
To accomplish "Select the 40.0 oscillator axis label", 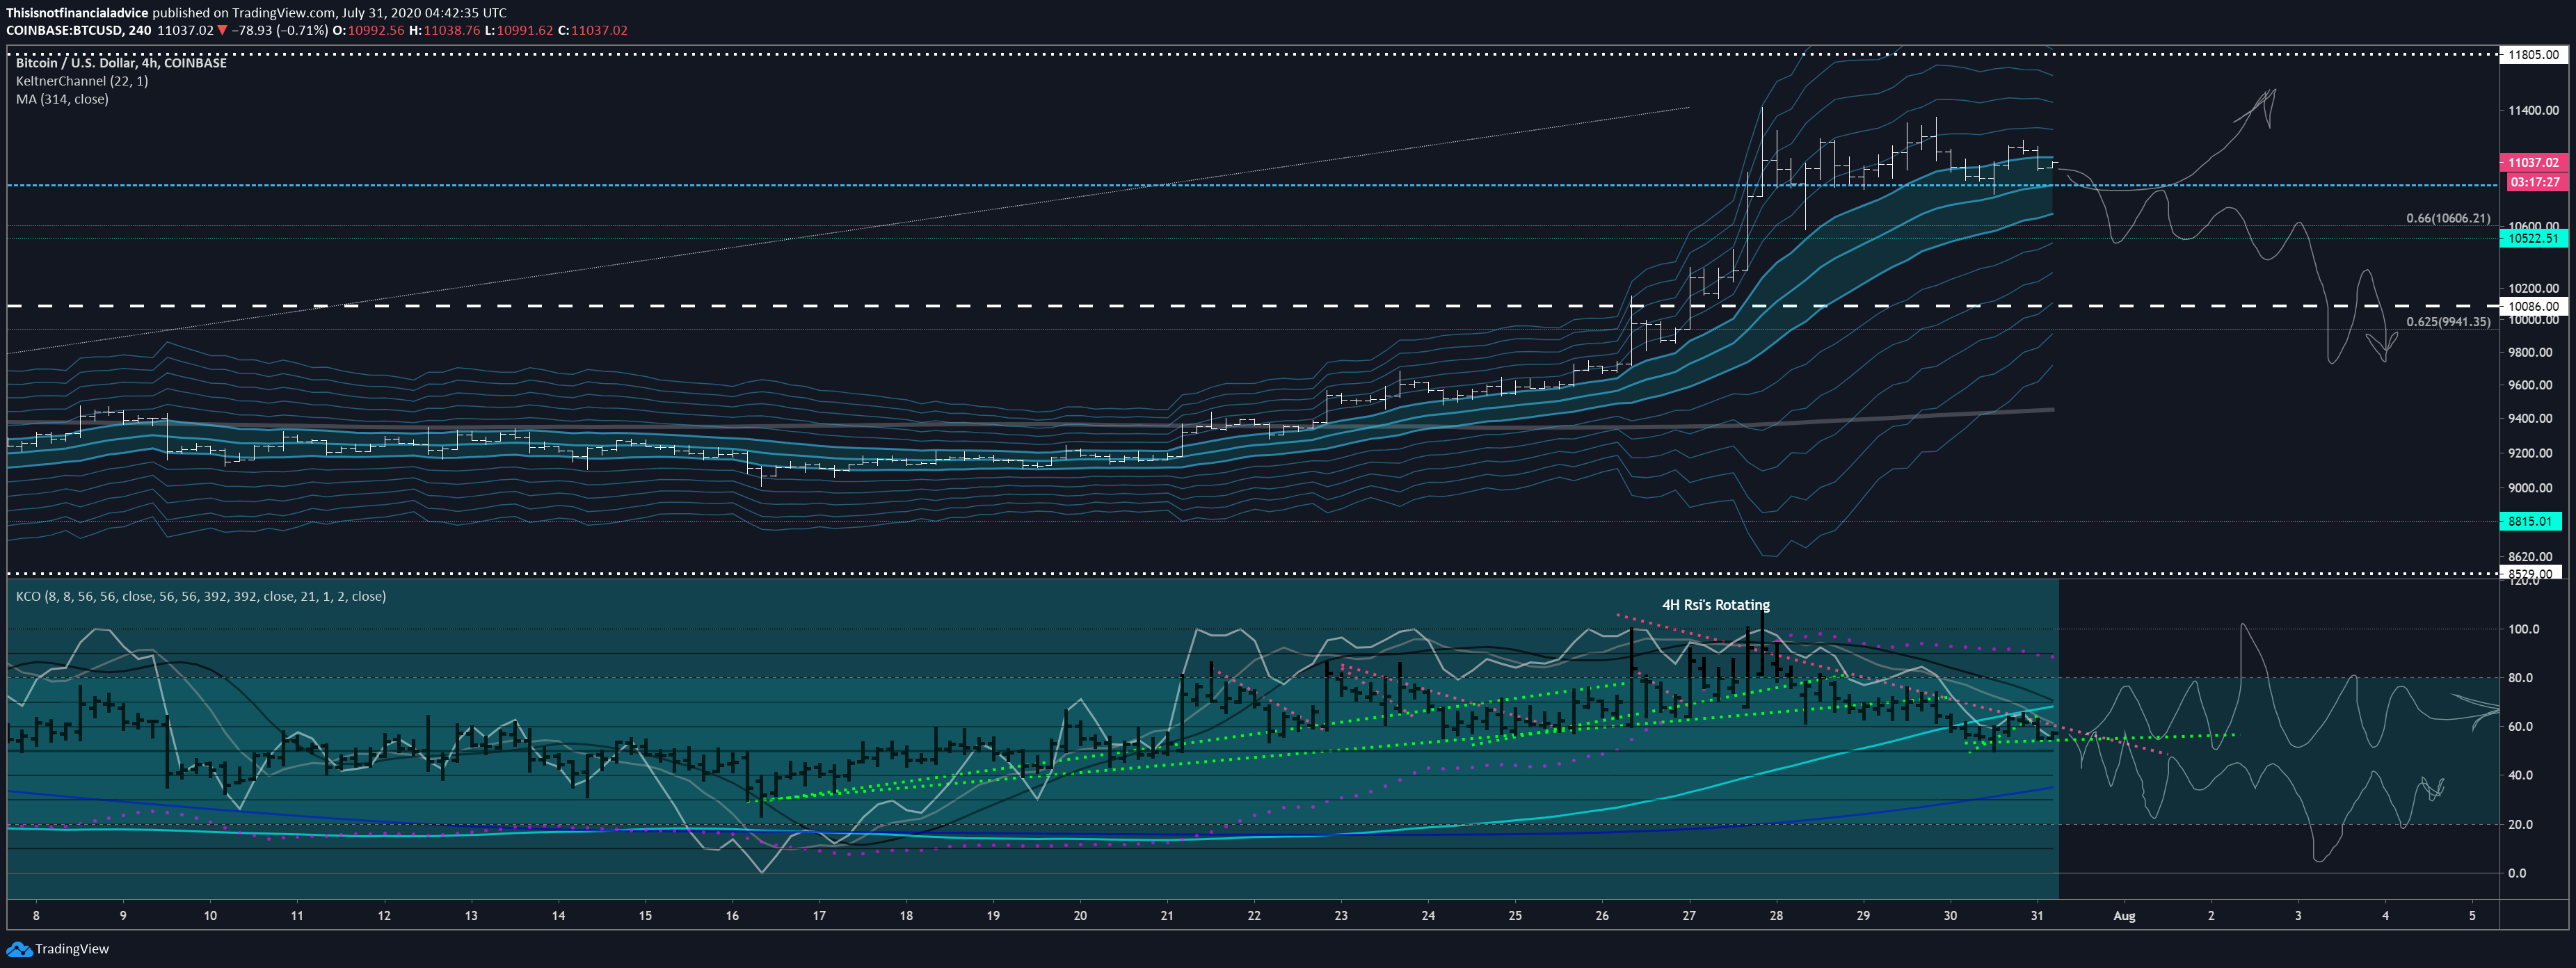I will click(x=2521, y=775).
